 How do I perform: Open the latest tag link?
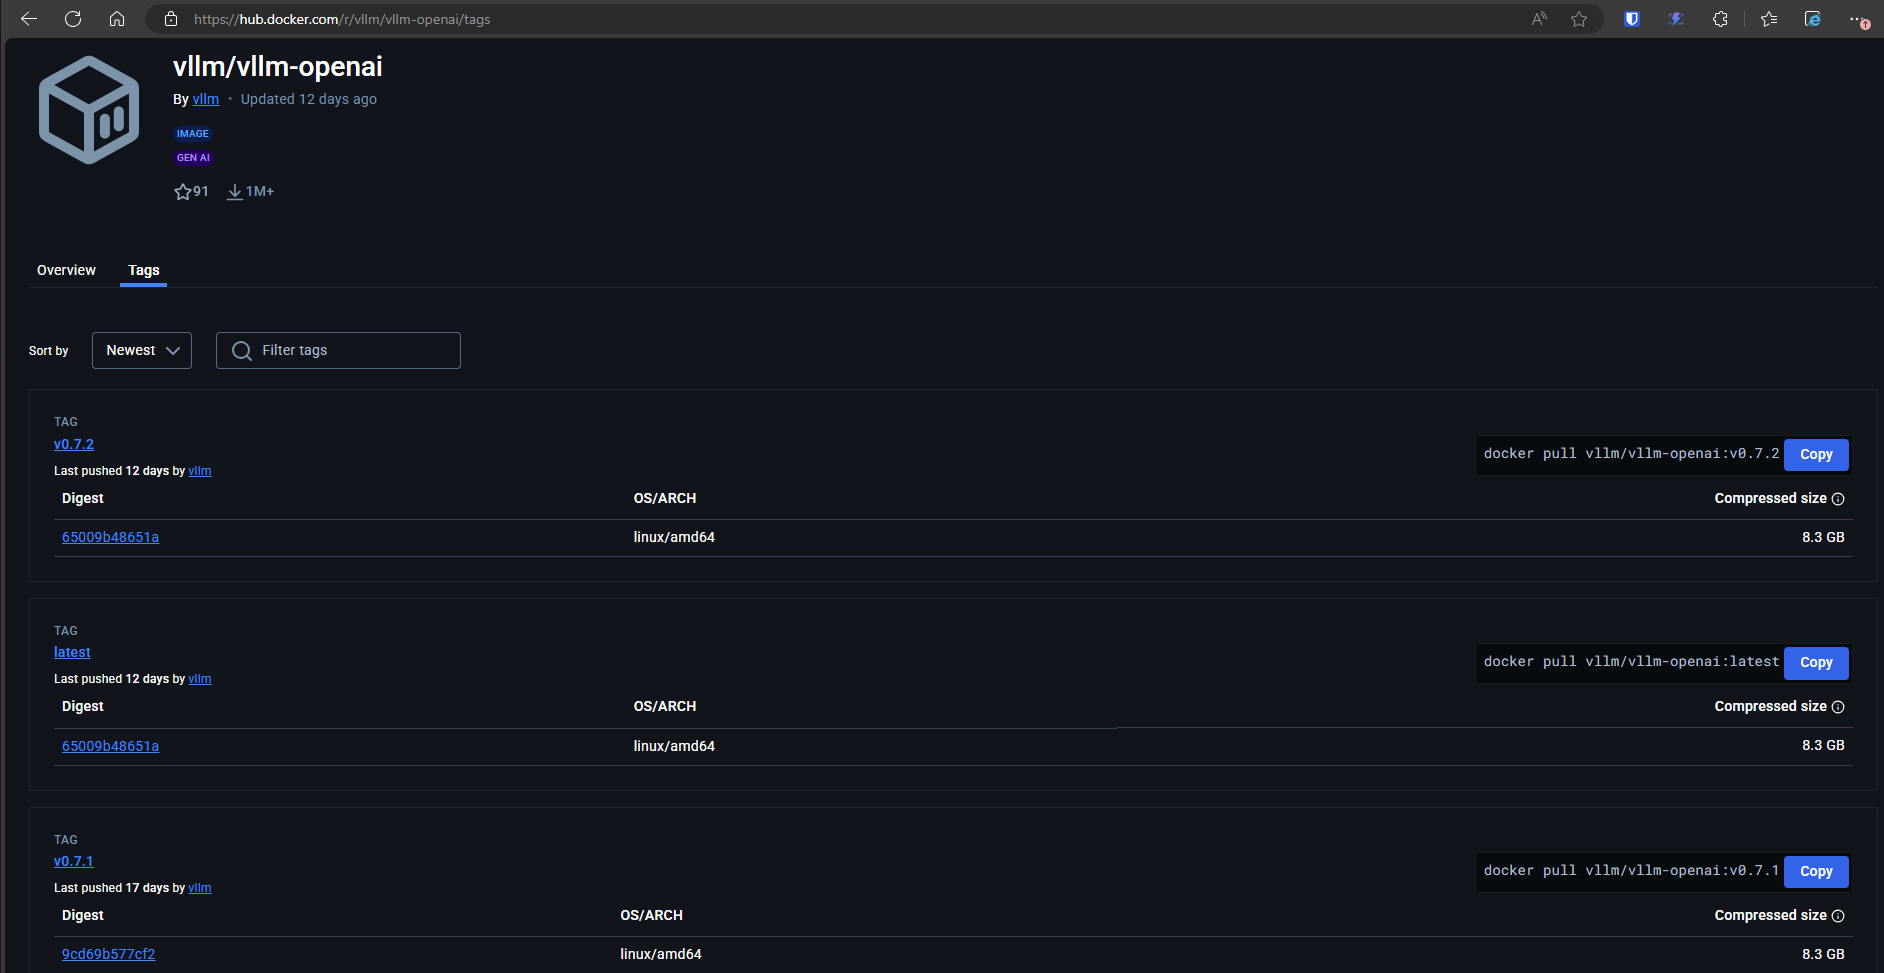click(72, 652)
